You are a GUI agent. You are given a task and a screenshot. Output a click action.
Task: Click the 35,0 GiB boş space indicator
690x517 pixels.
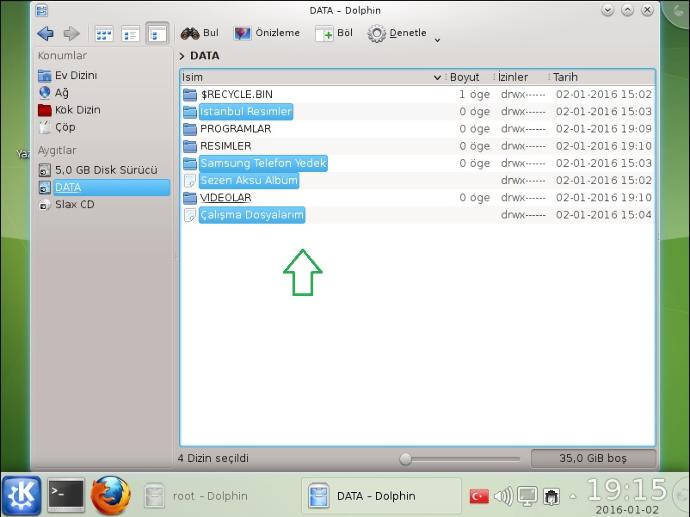[x=593, y=458]
